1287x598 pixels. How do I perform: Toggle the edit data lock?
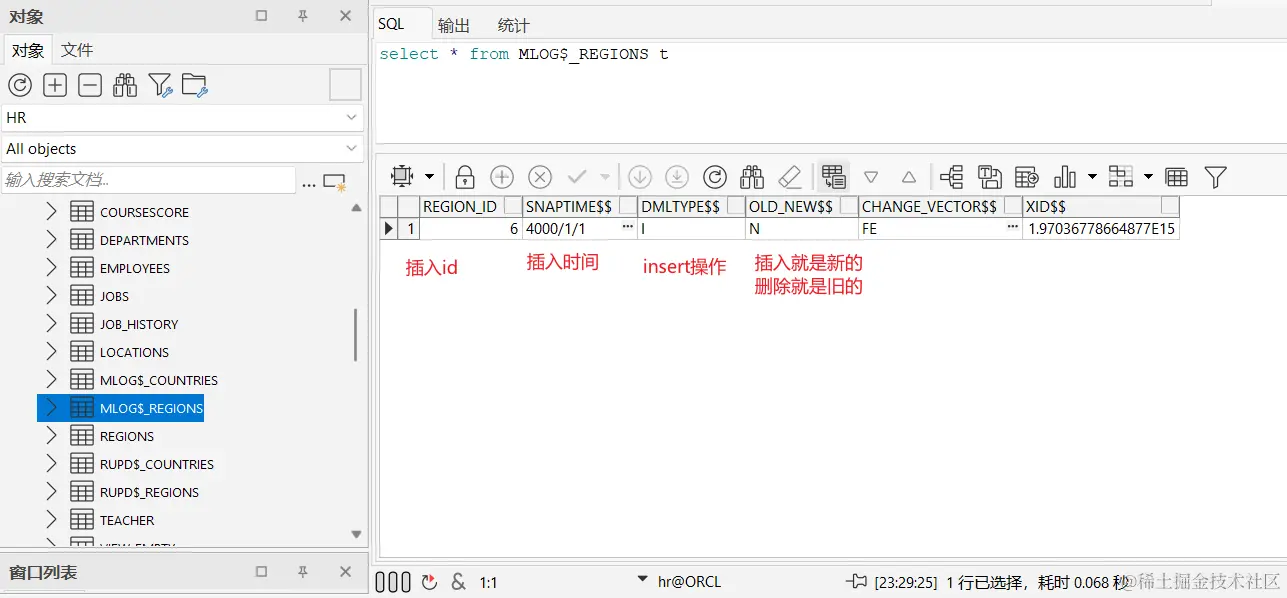point(464,177)
